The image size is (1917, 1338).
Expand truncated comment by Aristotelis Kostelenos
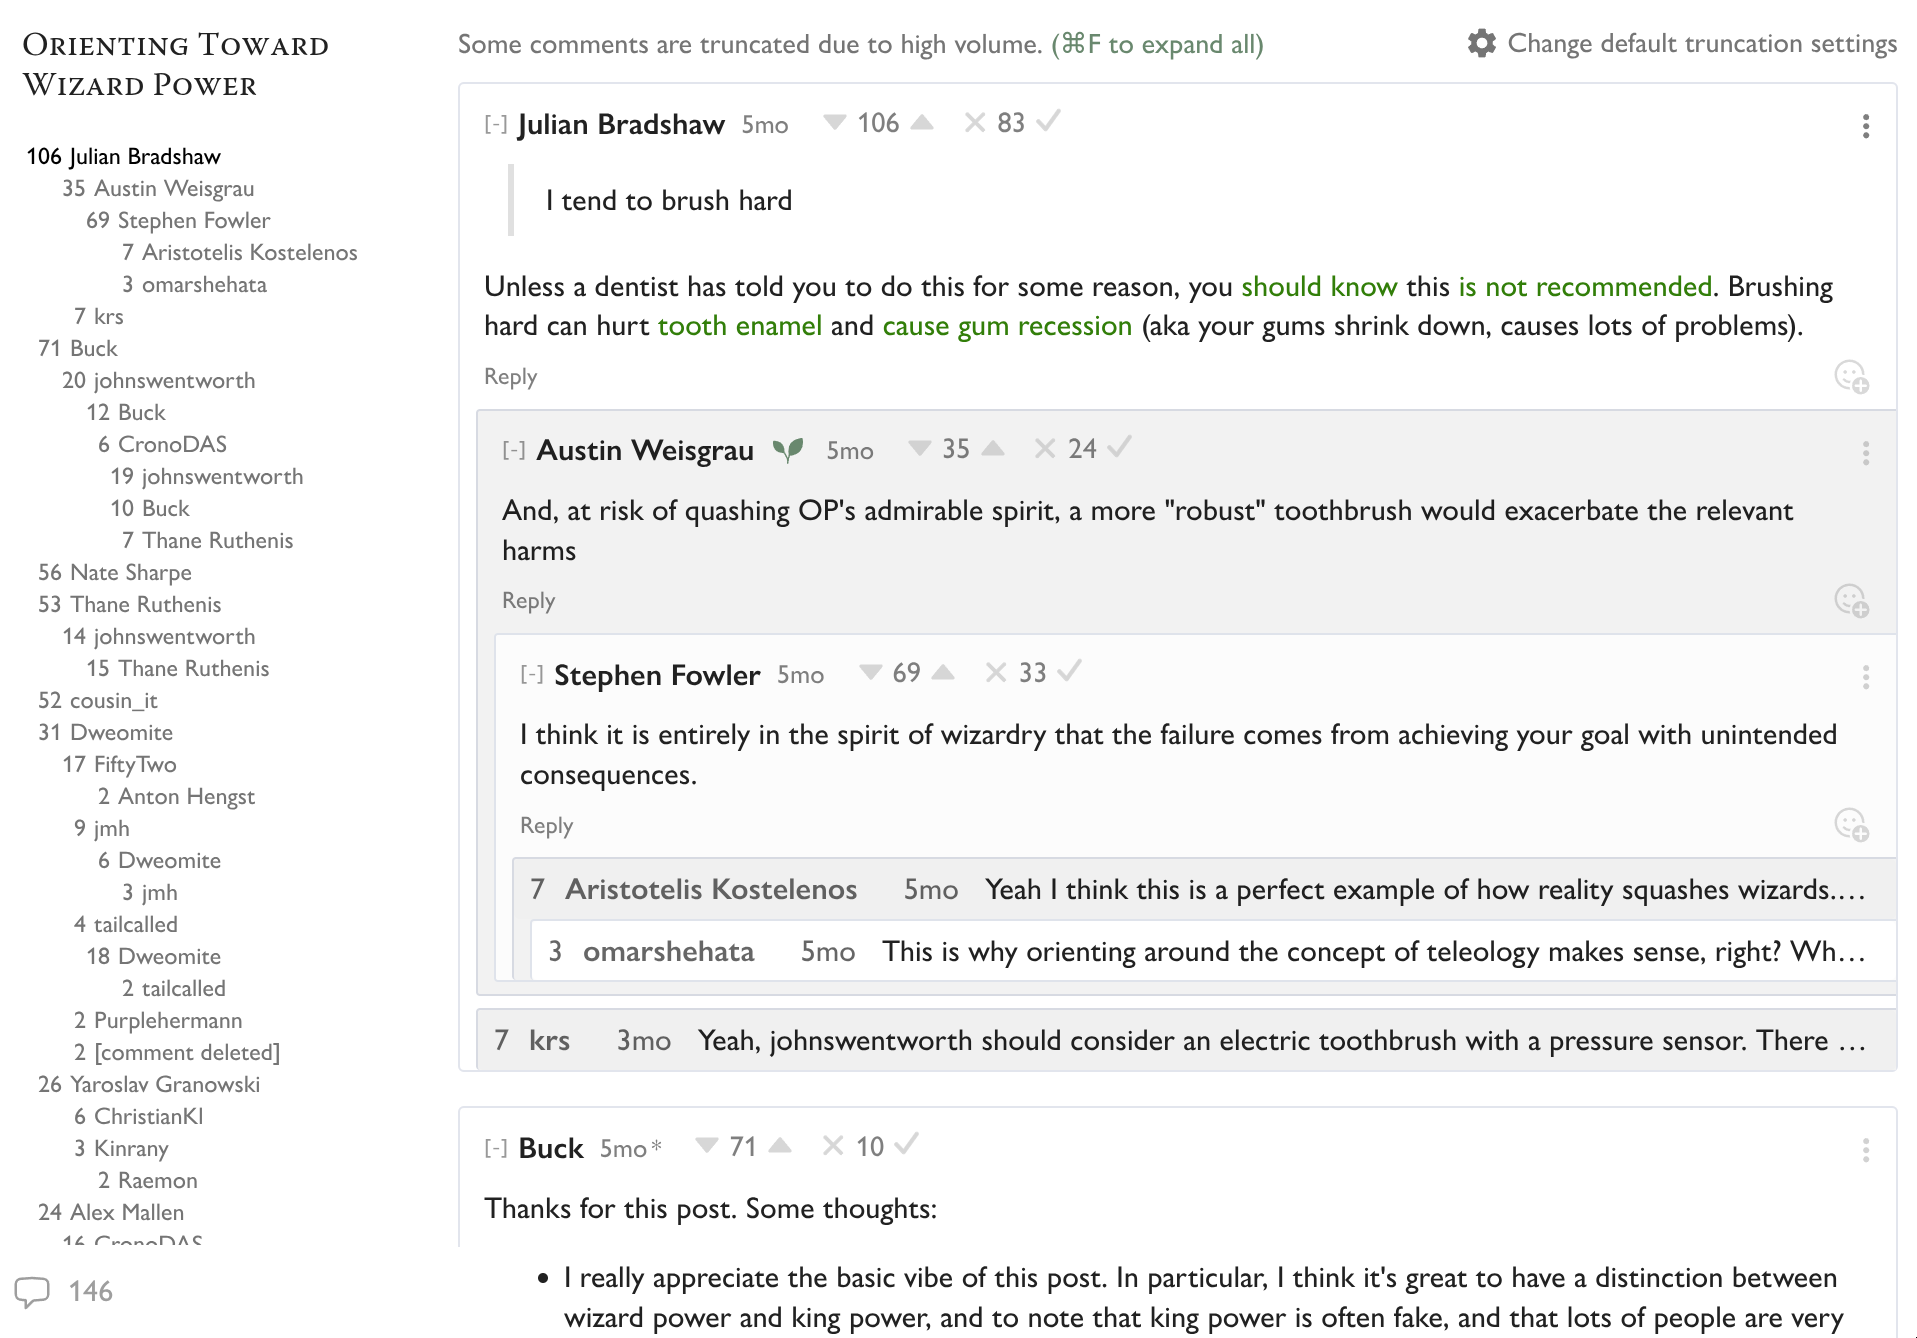click(x=1200, y=889)
